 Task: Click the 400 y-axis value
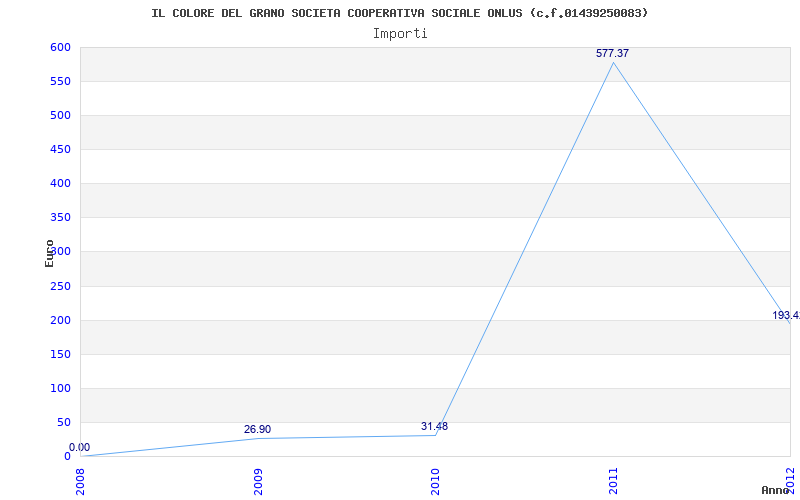click(x=60, y=184)
